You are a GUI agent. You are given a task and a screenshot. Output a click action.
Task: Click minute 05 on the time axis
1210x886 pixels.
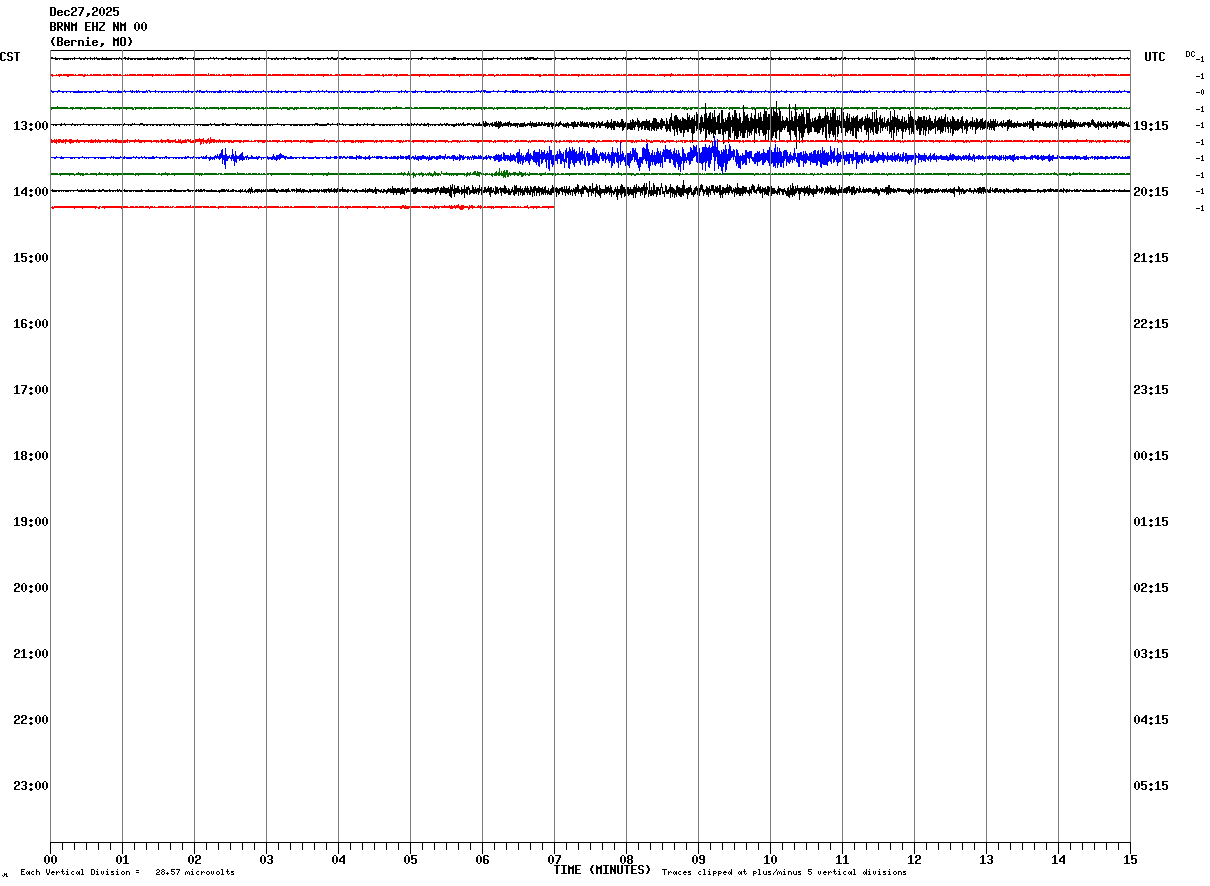click(410, 859)
